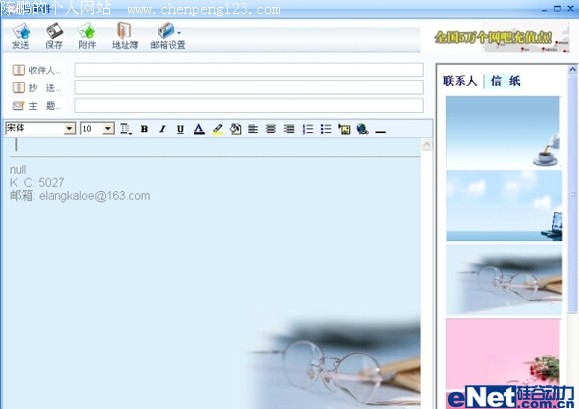The image size is (579, 409).
Task: Select the glasses stationery thumbnail
Action: 504,280
